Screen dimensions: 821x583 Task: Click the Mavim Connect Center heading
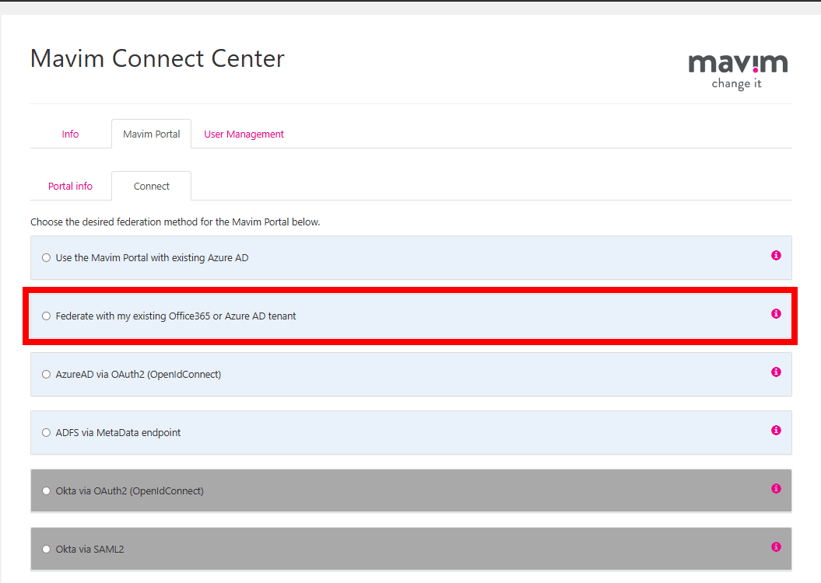(157, 58)
